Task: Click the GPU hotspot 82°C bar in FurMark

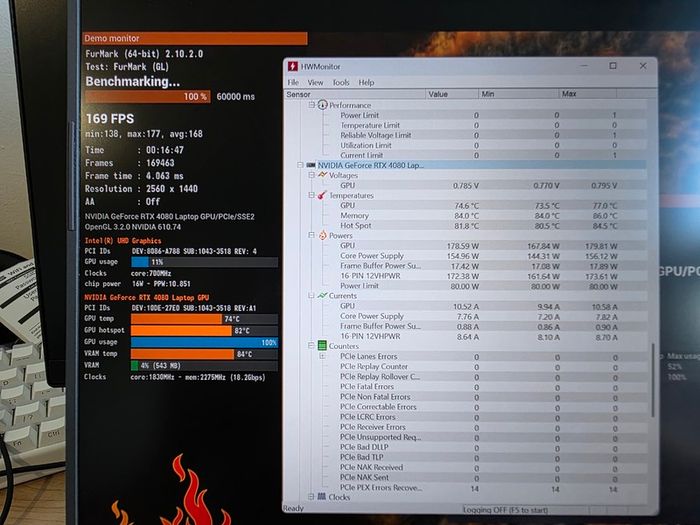Action: [204, 330]
